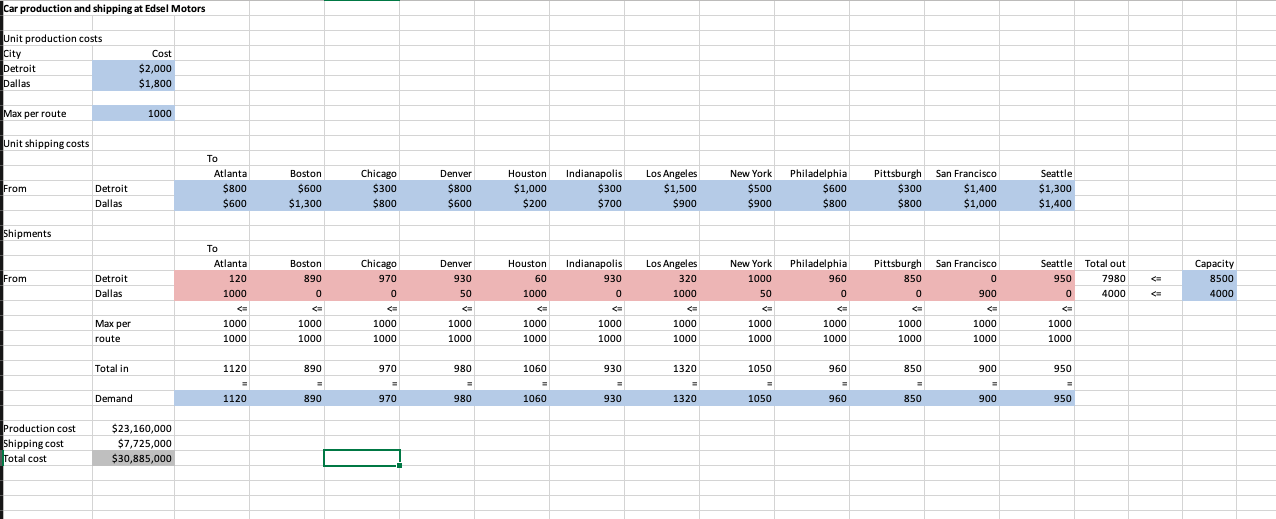
Task: Select the title cell 'Car production and shipping at Edsel Motors'
Action: [105, 9]
